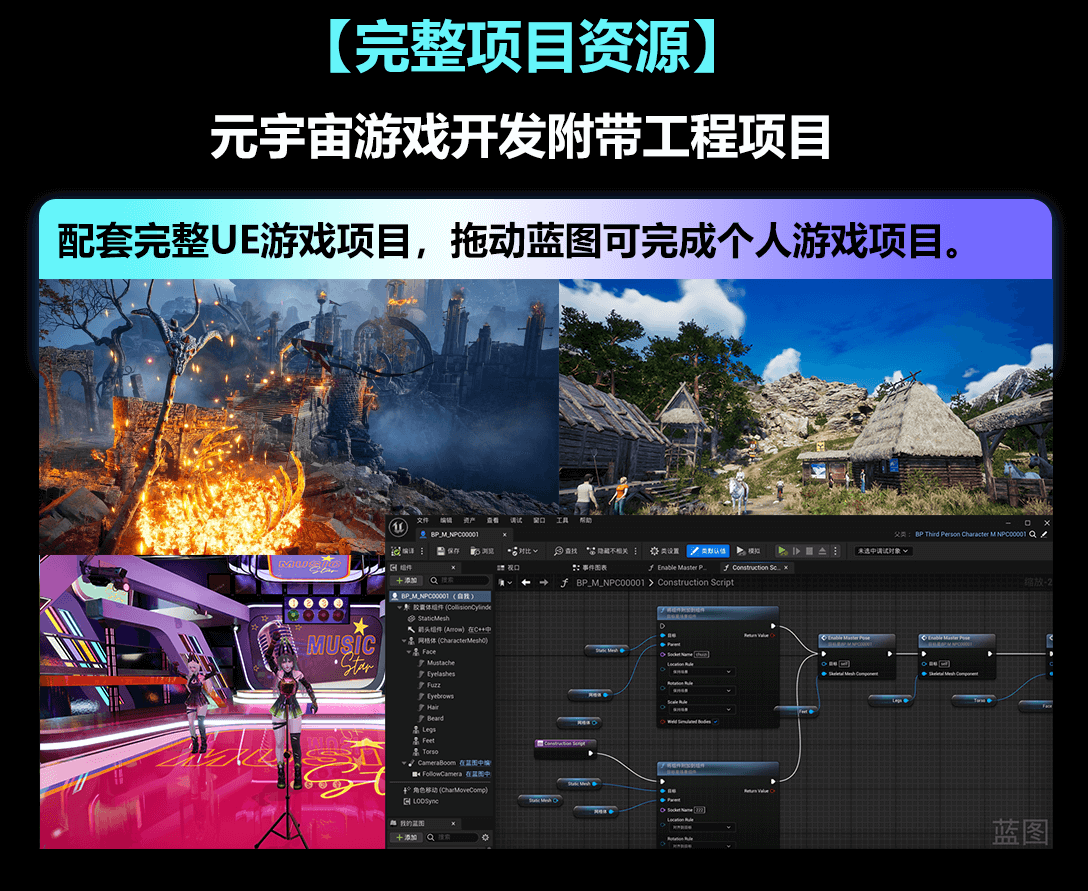This screenshot has width=1088, height=891.
Task: Click the graph forward navigation arrow
Action: point(544,582)
